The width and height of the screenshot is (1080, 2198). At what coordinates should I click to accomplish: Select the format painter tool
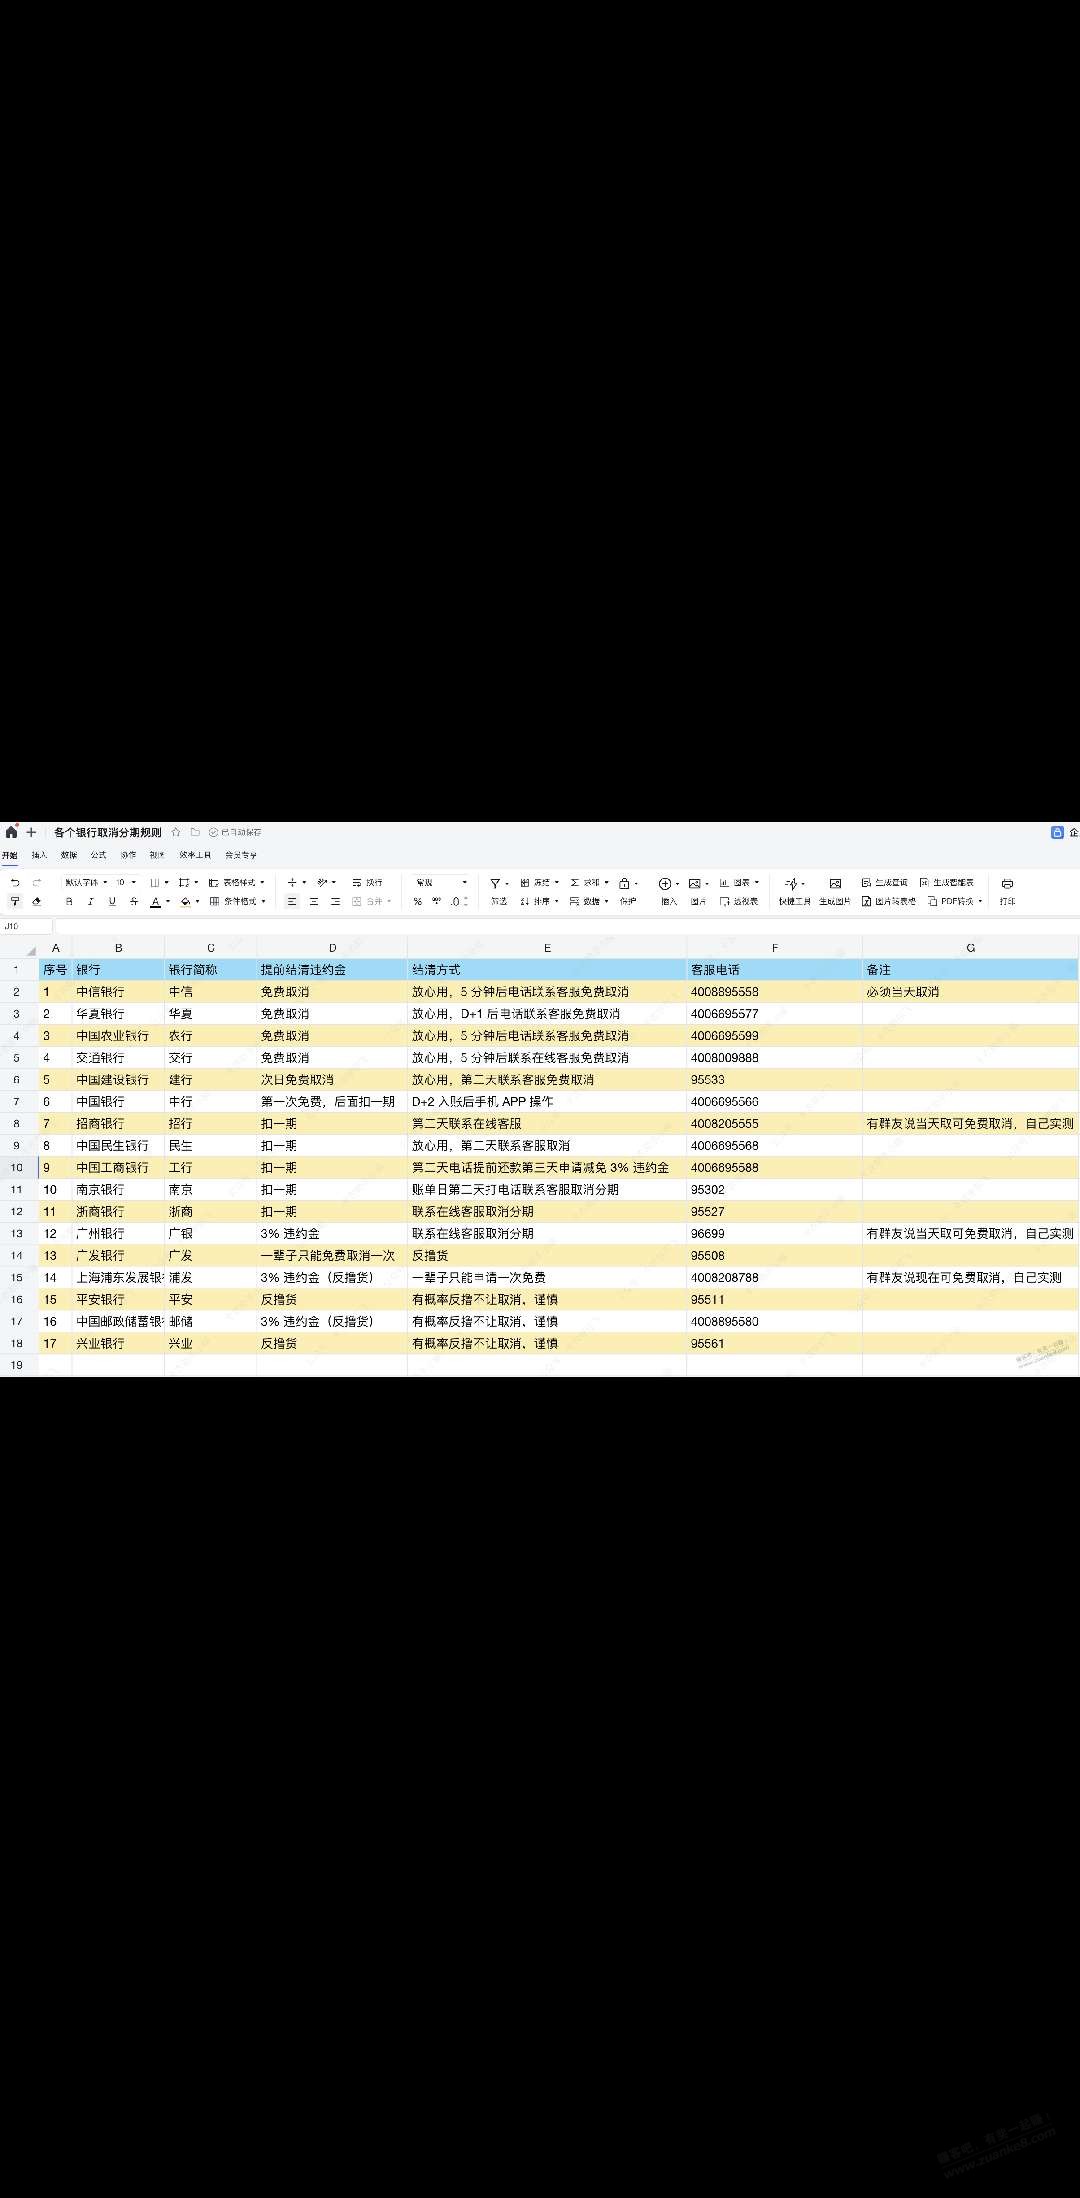[x=15, y=901]
